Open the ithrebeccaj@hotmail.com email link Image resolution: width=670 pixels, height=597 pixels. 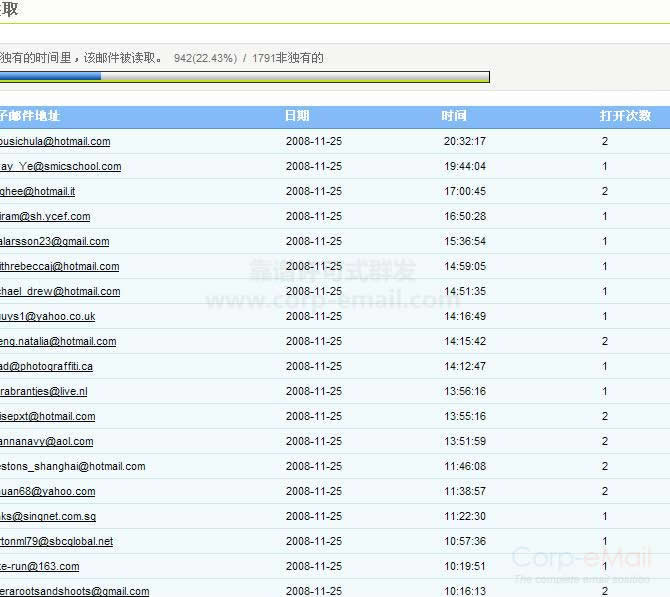click(x=60, y=267)
